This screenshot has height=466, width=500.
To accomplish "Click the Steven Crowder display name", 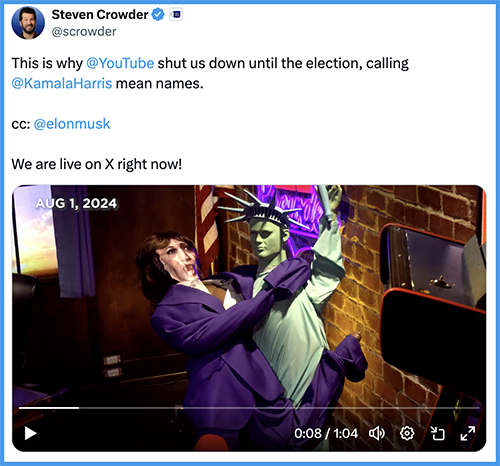I will tap(100, 15).
